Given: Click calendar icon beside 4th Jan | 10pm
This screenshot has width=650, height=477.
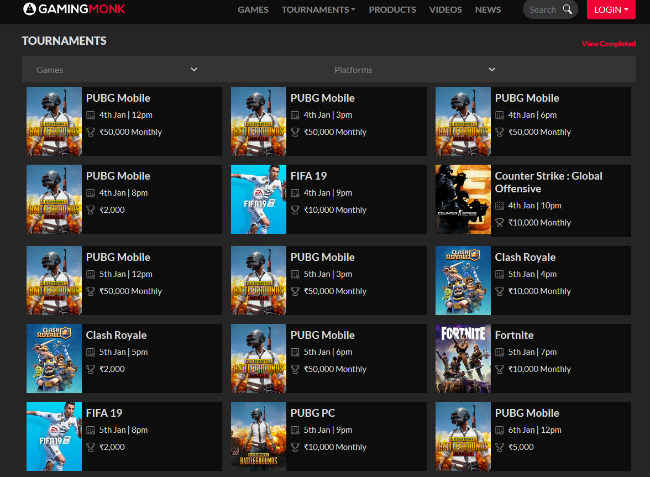Looking at the screenshot, I should 500,206.
